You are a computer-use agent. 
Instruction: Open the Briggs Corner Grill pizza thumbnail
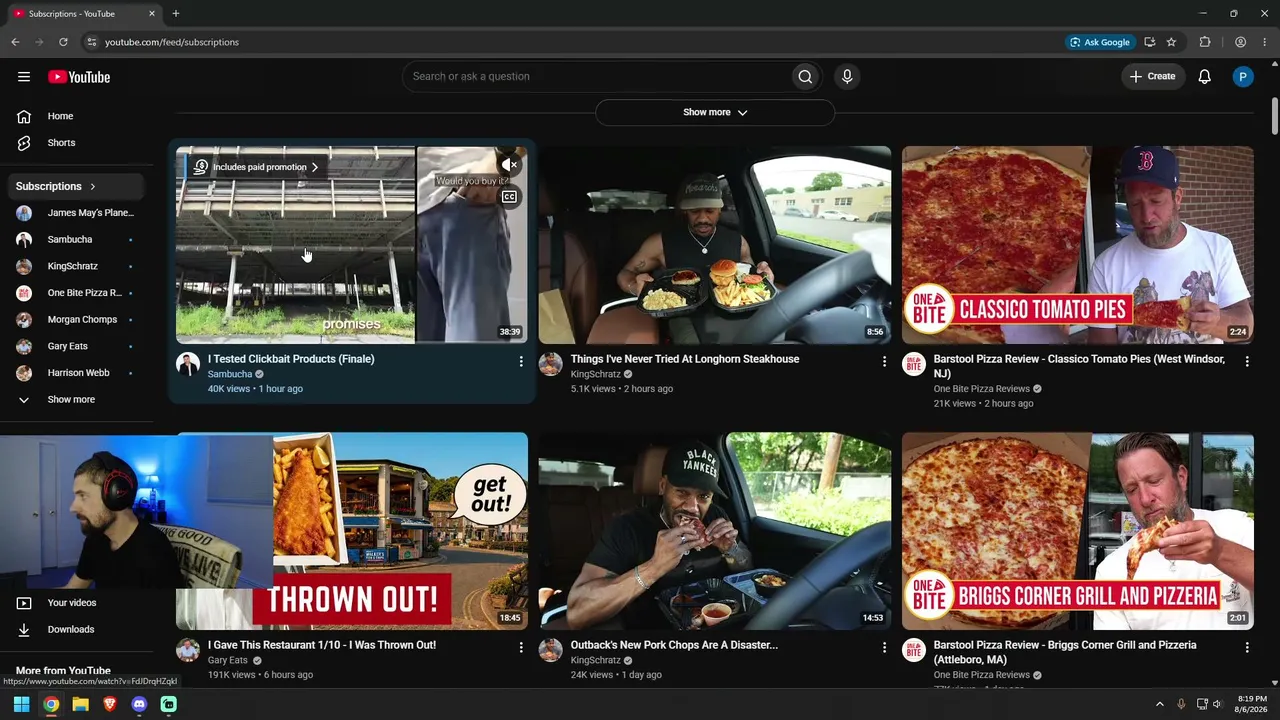(1078, 531)
